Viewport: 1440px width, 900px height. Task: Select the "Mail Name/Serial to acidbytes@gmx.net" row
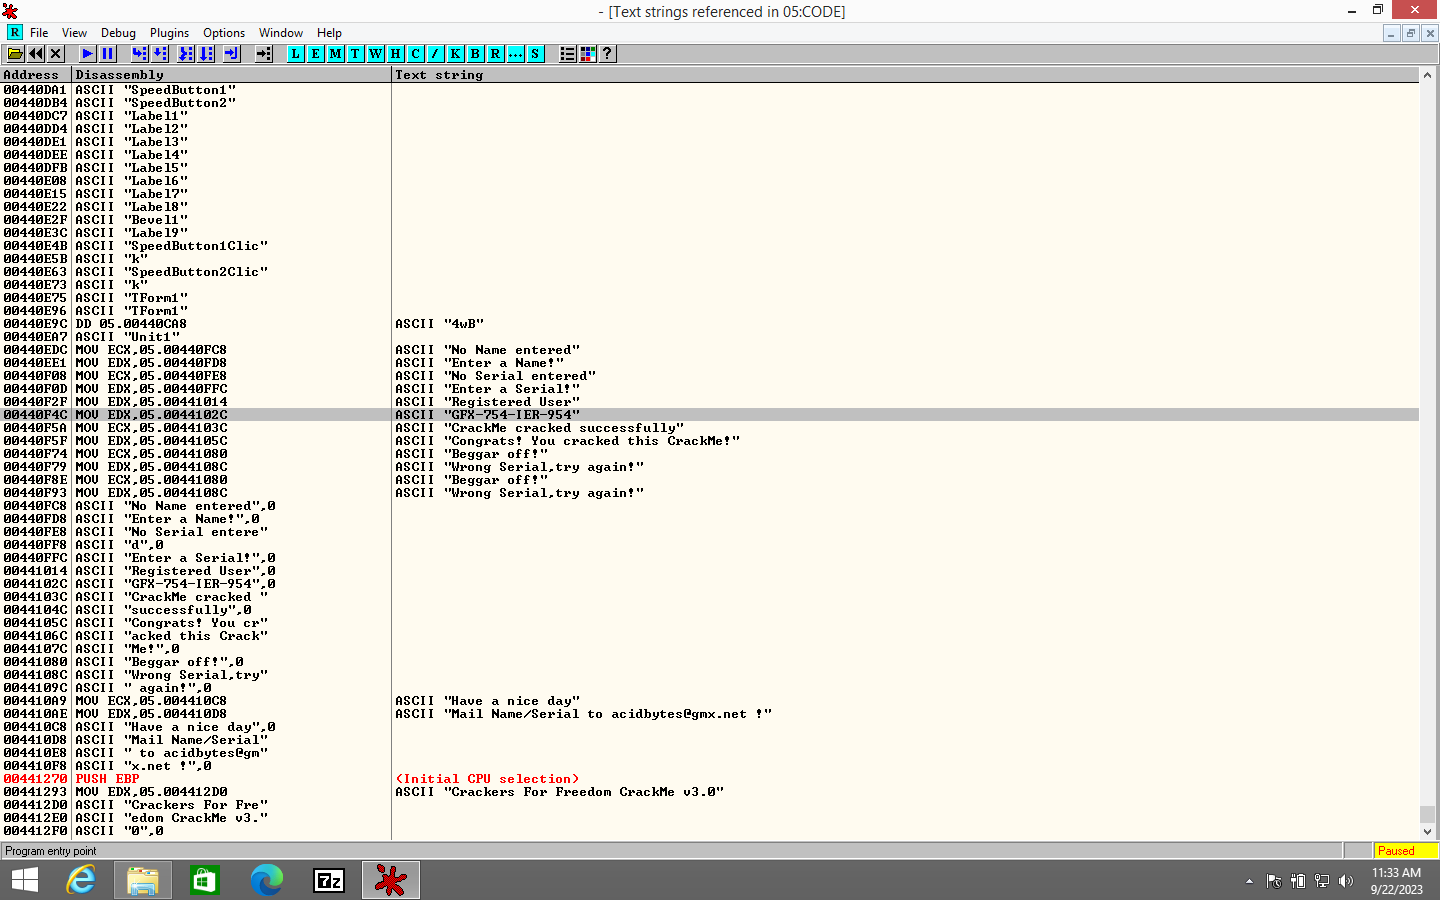pyautogui.click(x=709, y=714)
